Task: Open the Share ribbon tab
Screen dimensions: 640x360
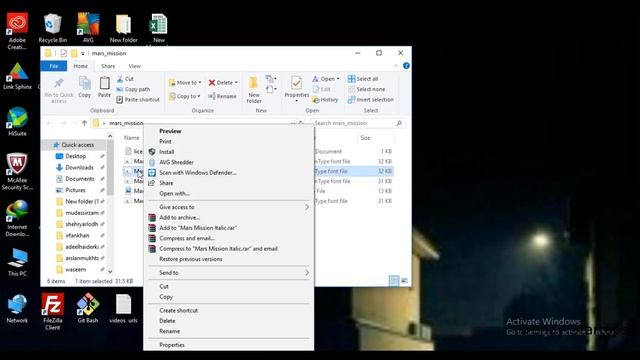Action: pyautogui.click(x=108, y=66)
